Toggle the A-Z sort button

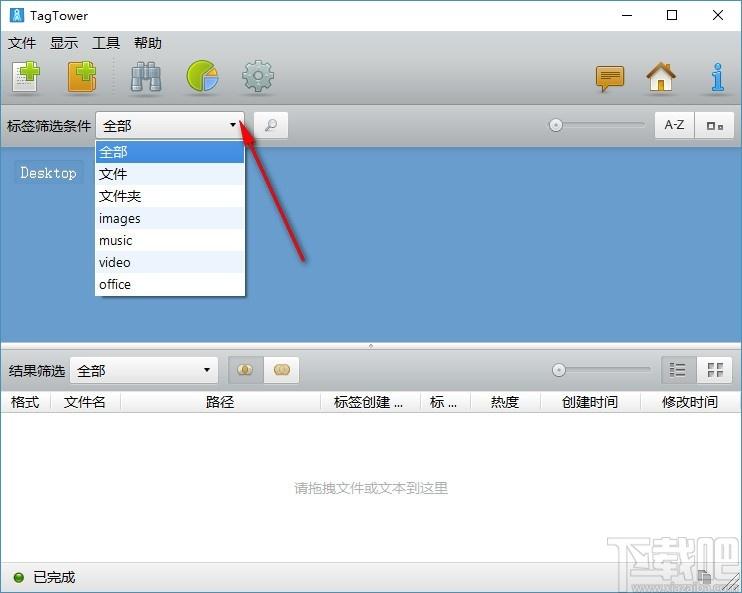click(x=675, y=126)
